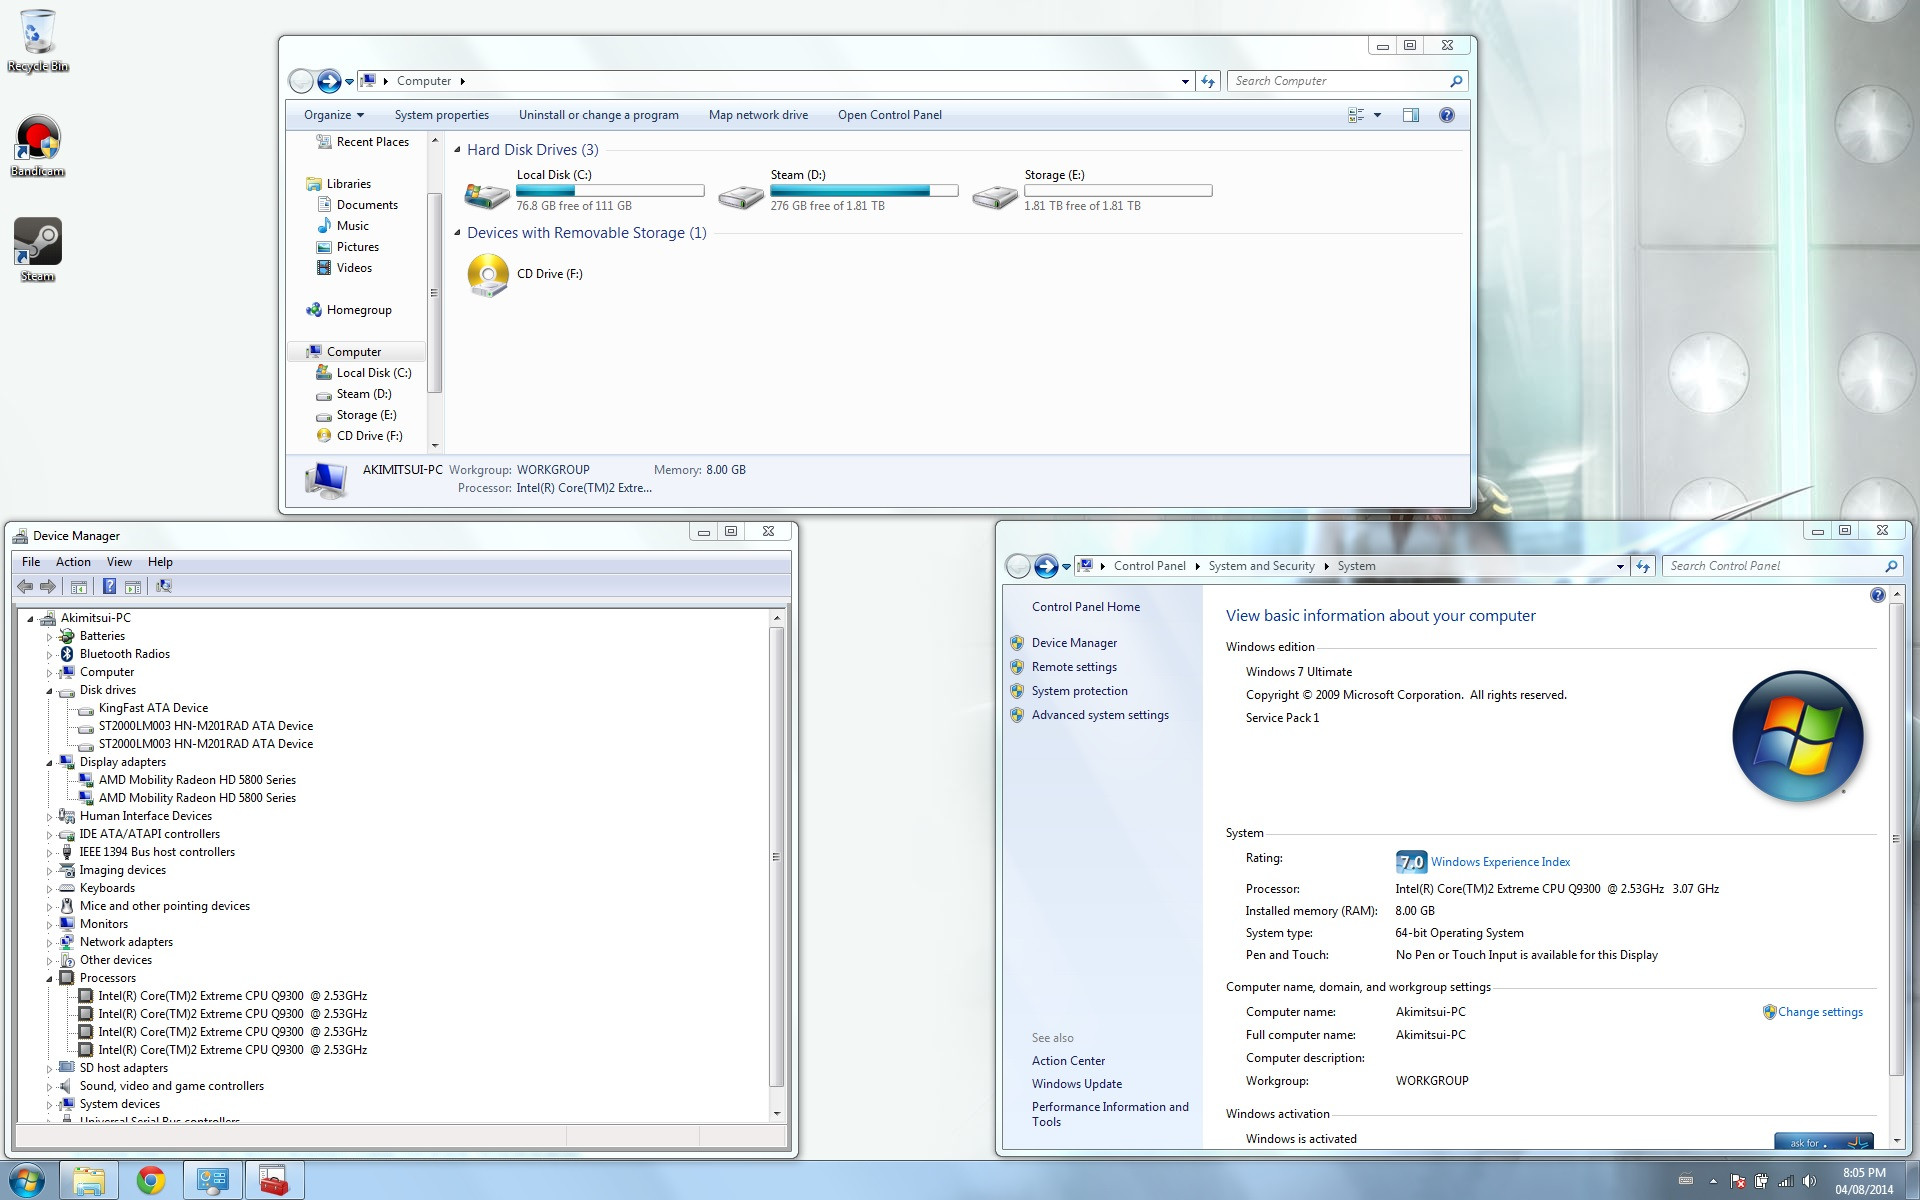Click the Windows Experience Index link
The height and width of the screenshot is (1200, 1920).
pos(1500,862)
